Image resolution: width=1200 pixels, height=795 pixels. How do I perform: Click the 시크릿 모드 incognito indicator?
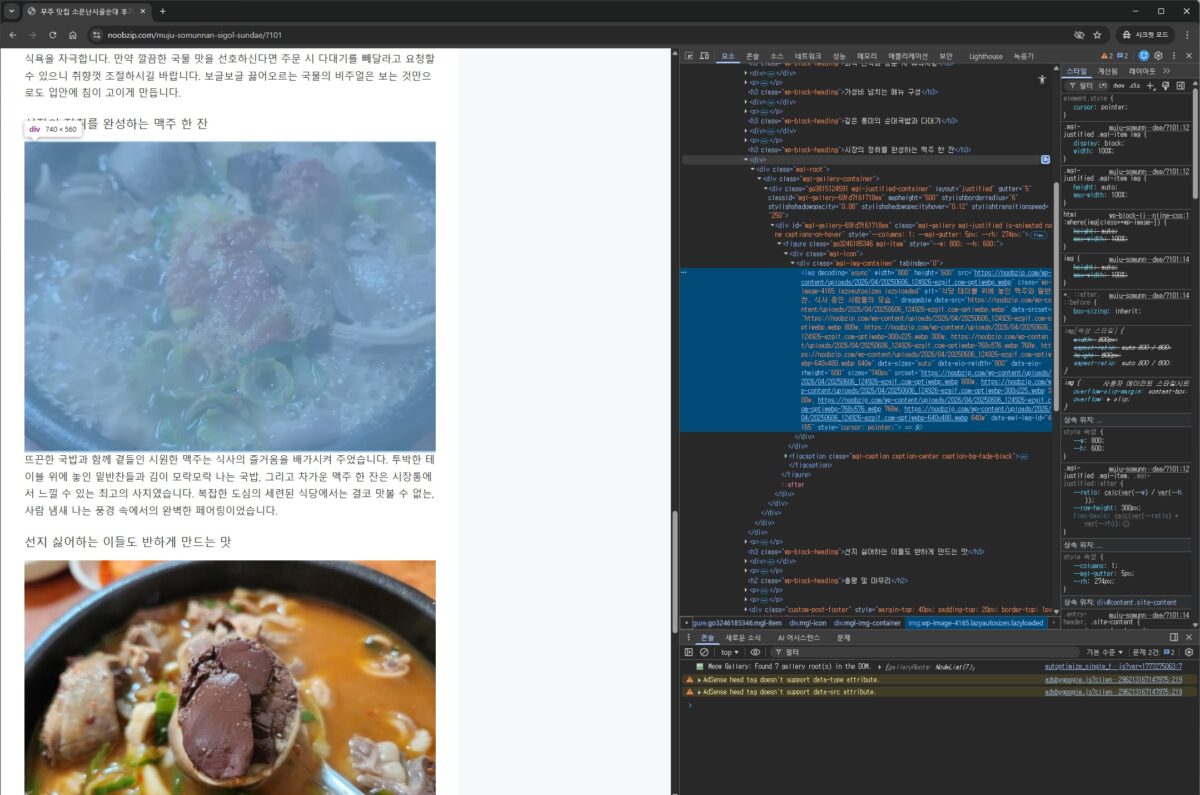1143,34
